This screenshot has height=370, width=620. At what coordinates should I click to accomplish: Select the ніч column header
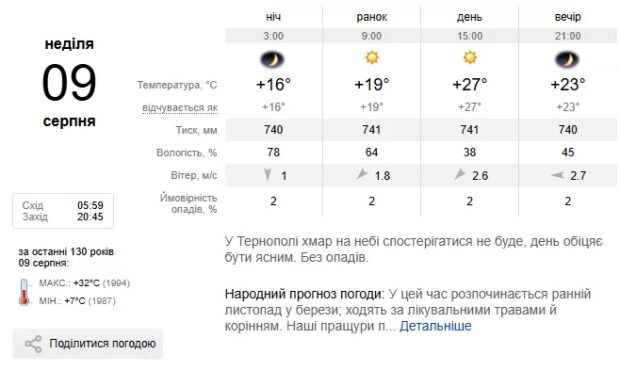[x=273, y=17]
